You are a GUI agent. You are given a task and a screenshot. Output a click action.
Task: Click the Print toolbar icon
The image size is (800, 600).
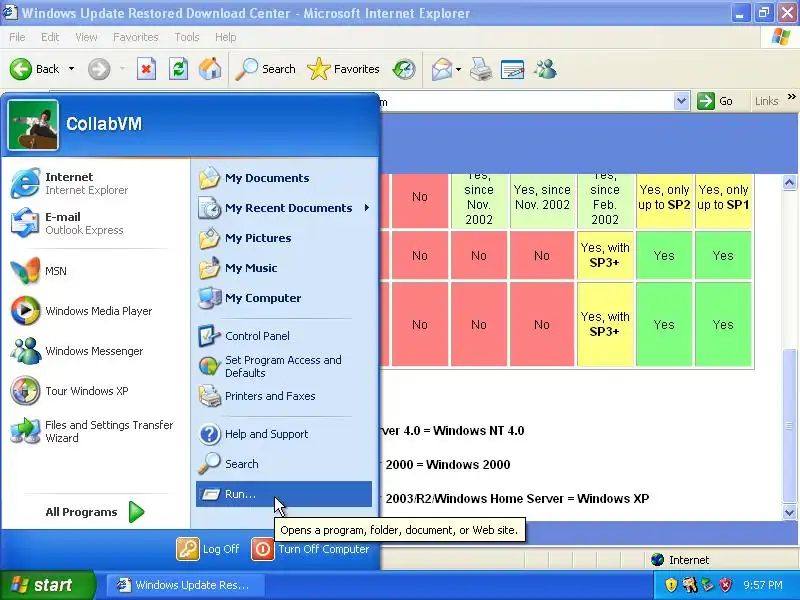click(x=481, y=69)
